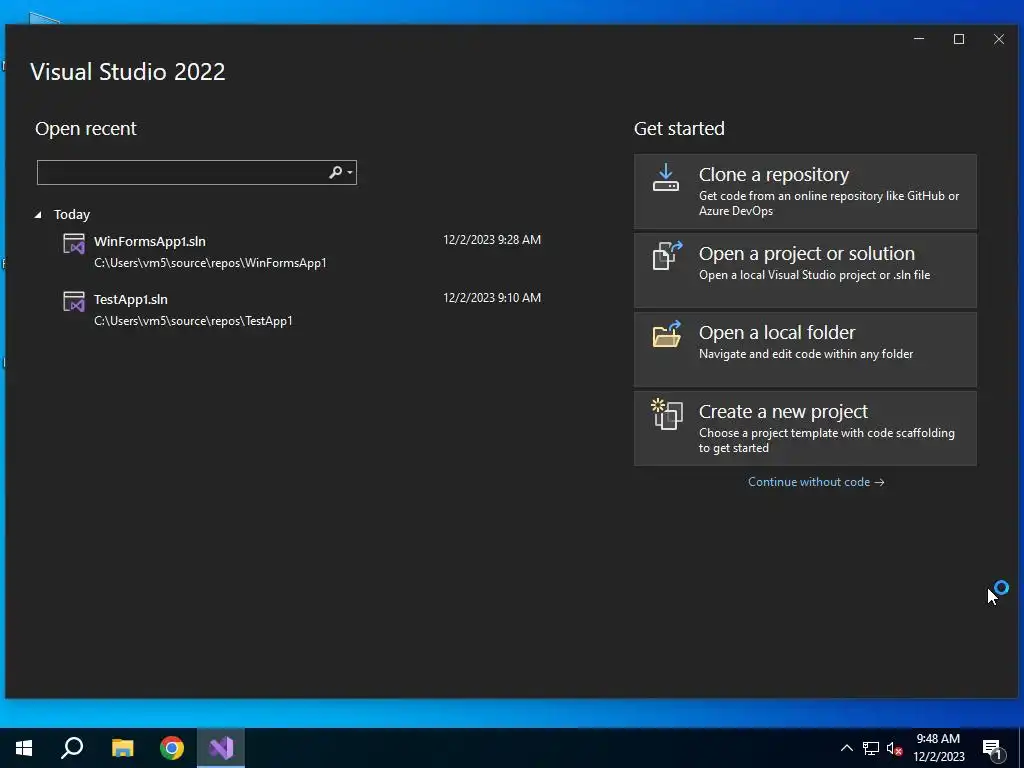Collapse the Today group of recent projects
1024x768 pixels.
[38, 214]
